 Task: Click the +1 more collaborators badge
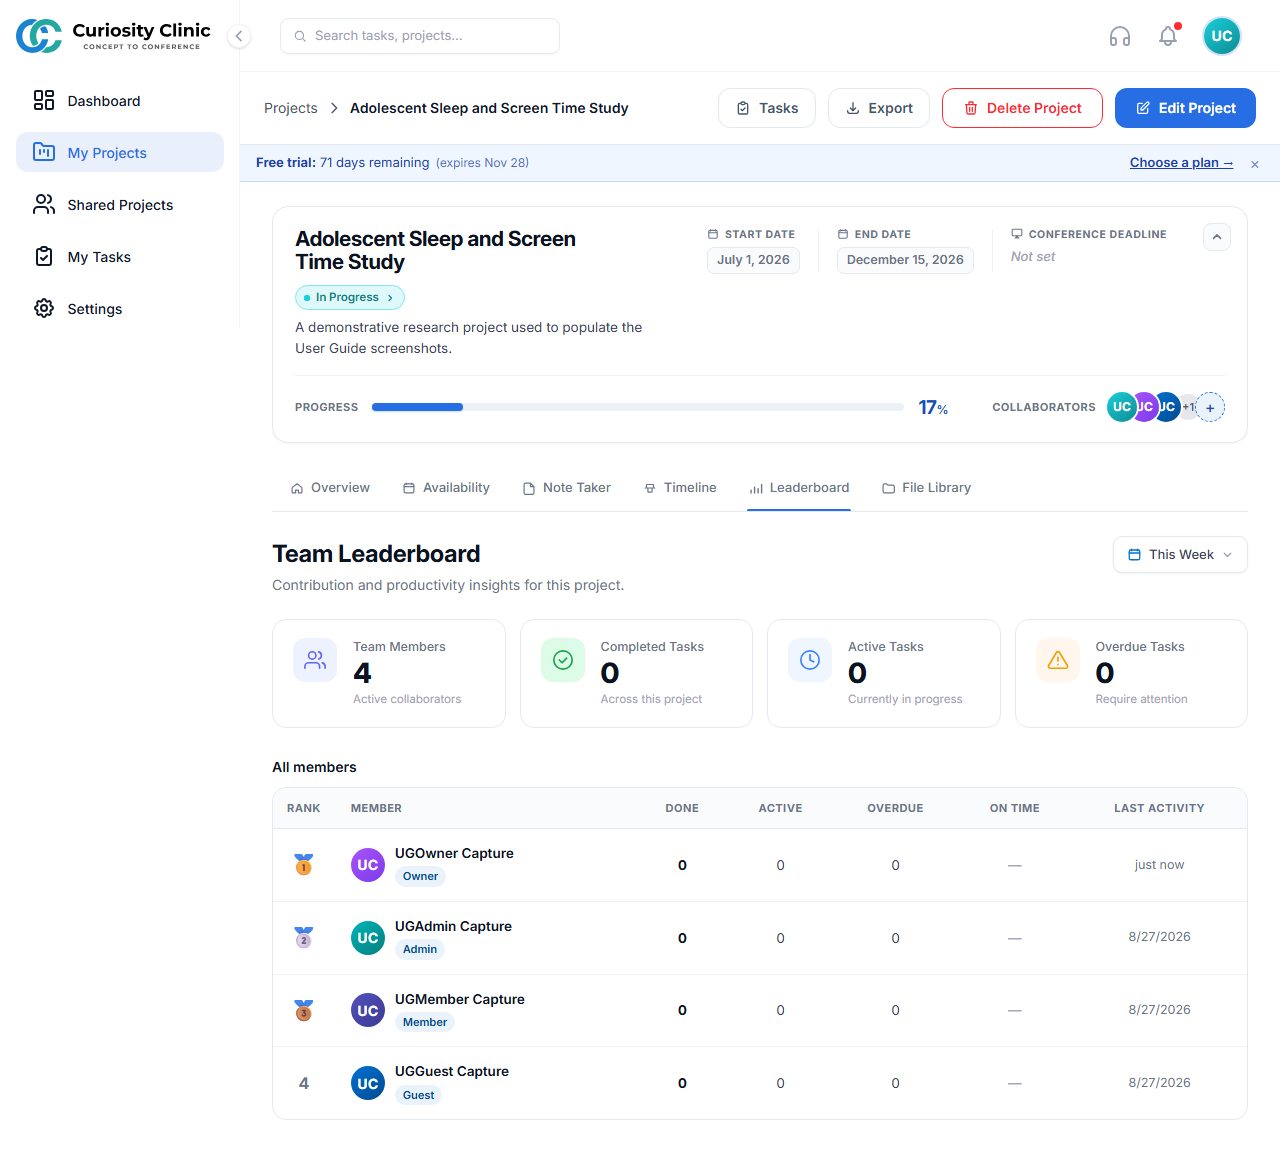1189,407
